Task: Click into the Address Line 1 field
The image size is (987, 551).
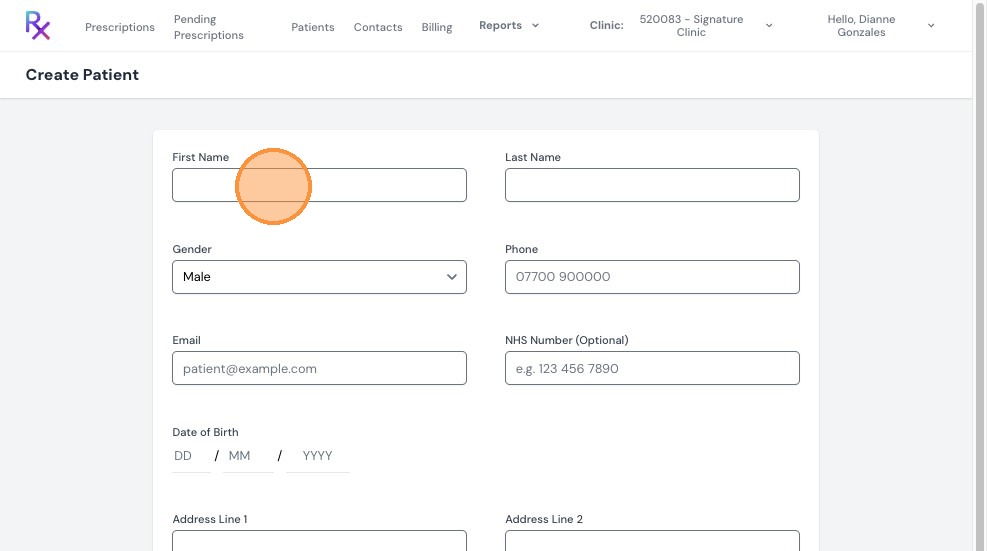Action: (319, 541)
